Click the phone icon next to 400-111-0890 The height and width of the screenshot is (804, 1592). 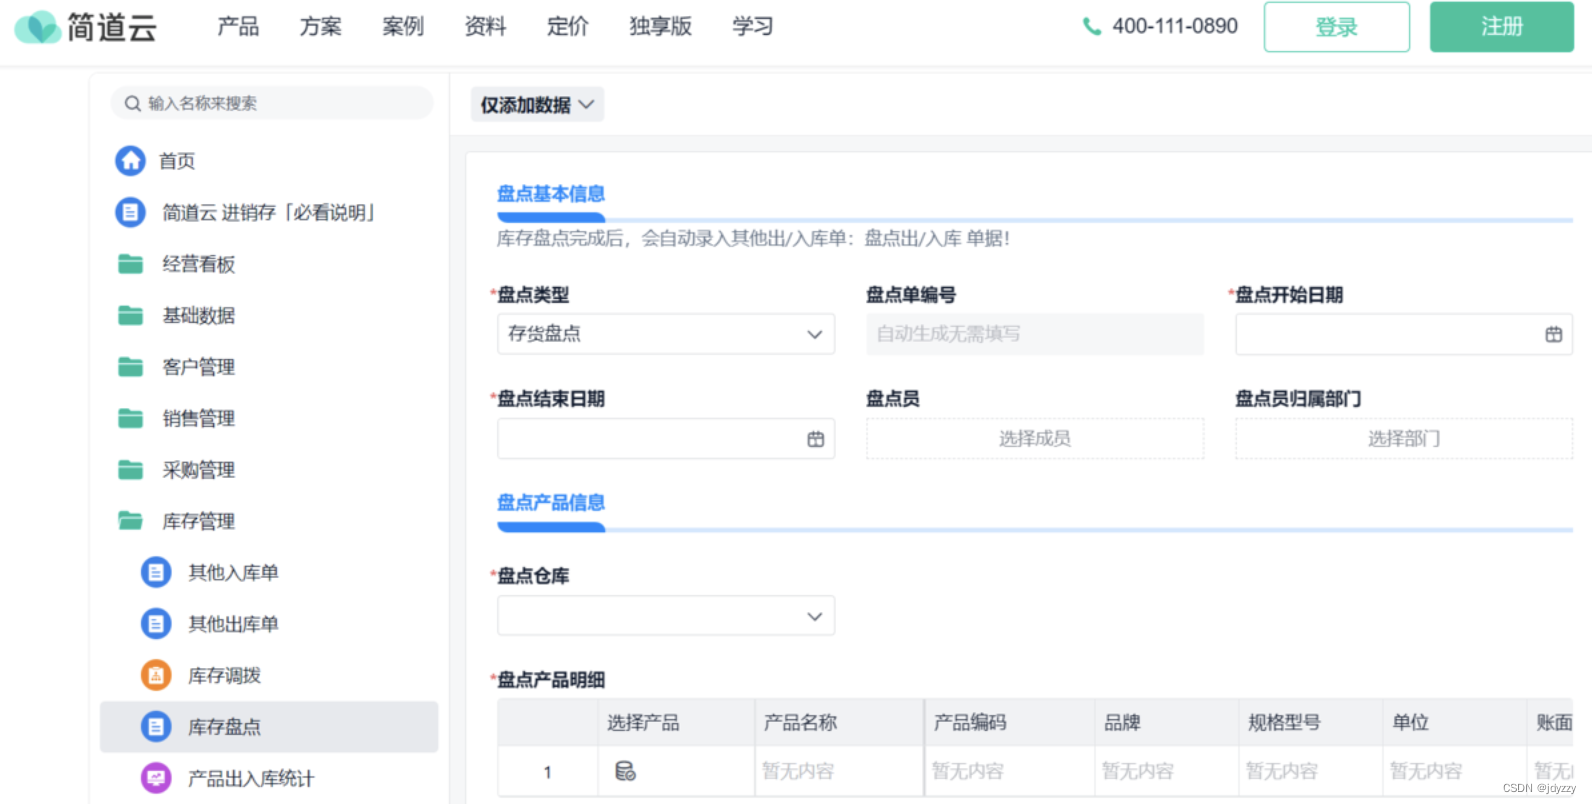[1092, 27]
